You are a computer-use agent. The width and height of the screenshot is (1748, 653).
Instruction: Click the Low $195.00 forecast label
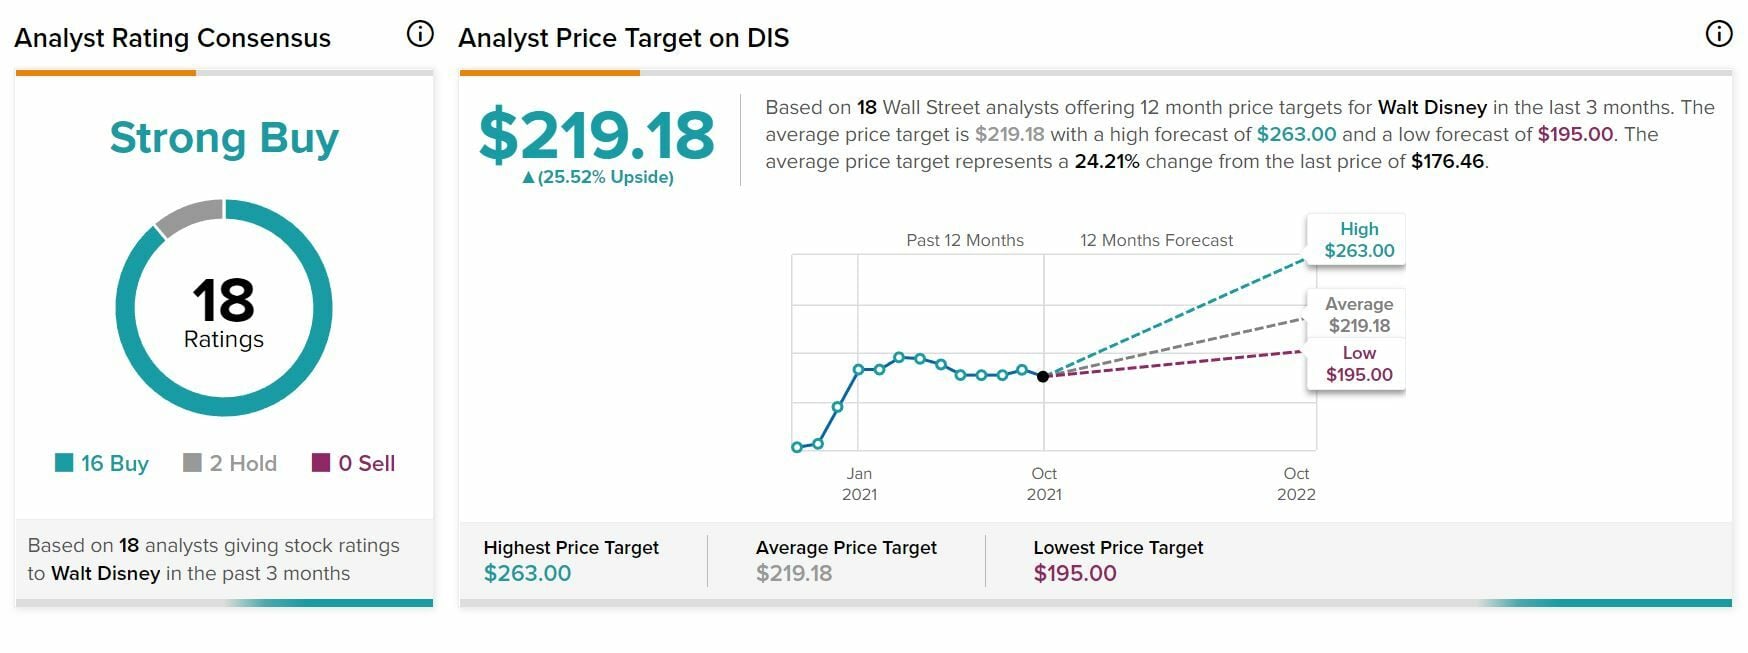tap(1358, 364)
